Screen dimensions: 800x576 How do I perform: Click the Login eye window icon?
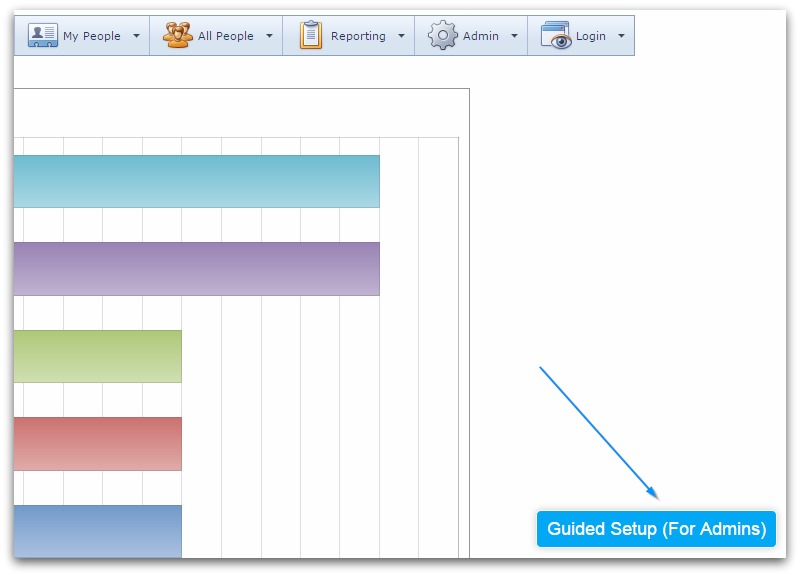(556, 35)
